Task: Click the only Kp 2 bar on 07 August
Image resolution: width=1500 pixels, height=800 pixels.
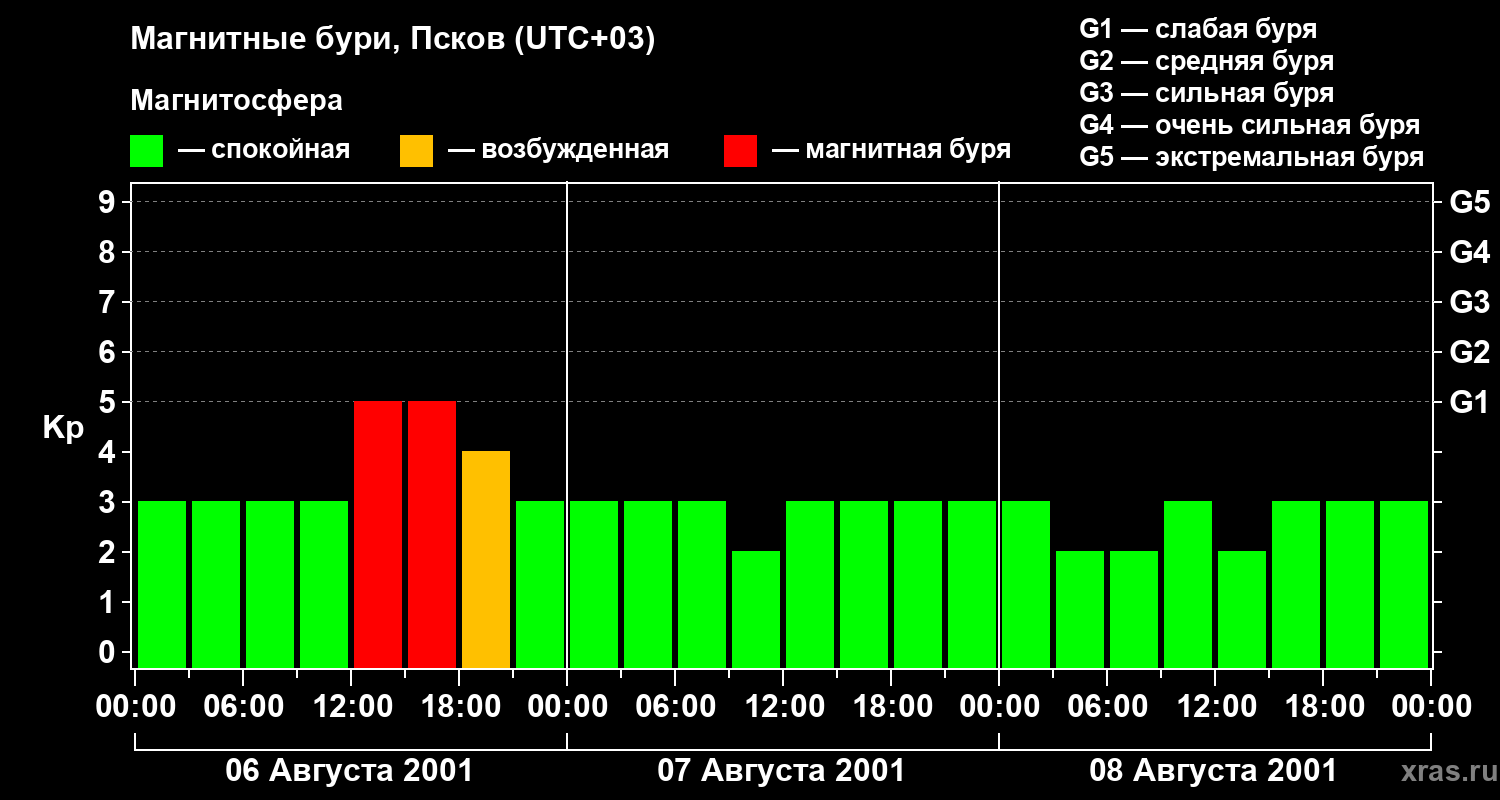Action: coord(756,609)
